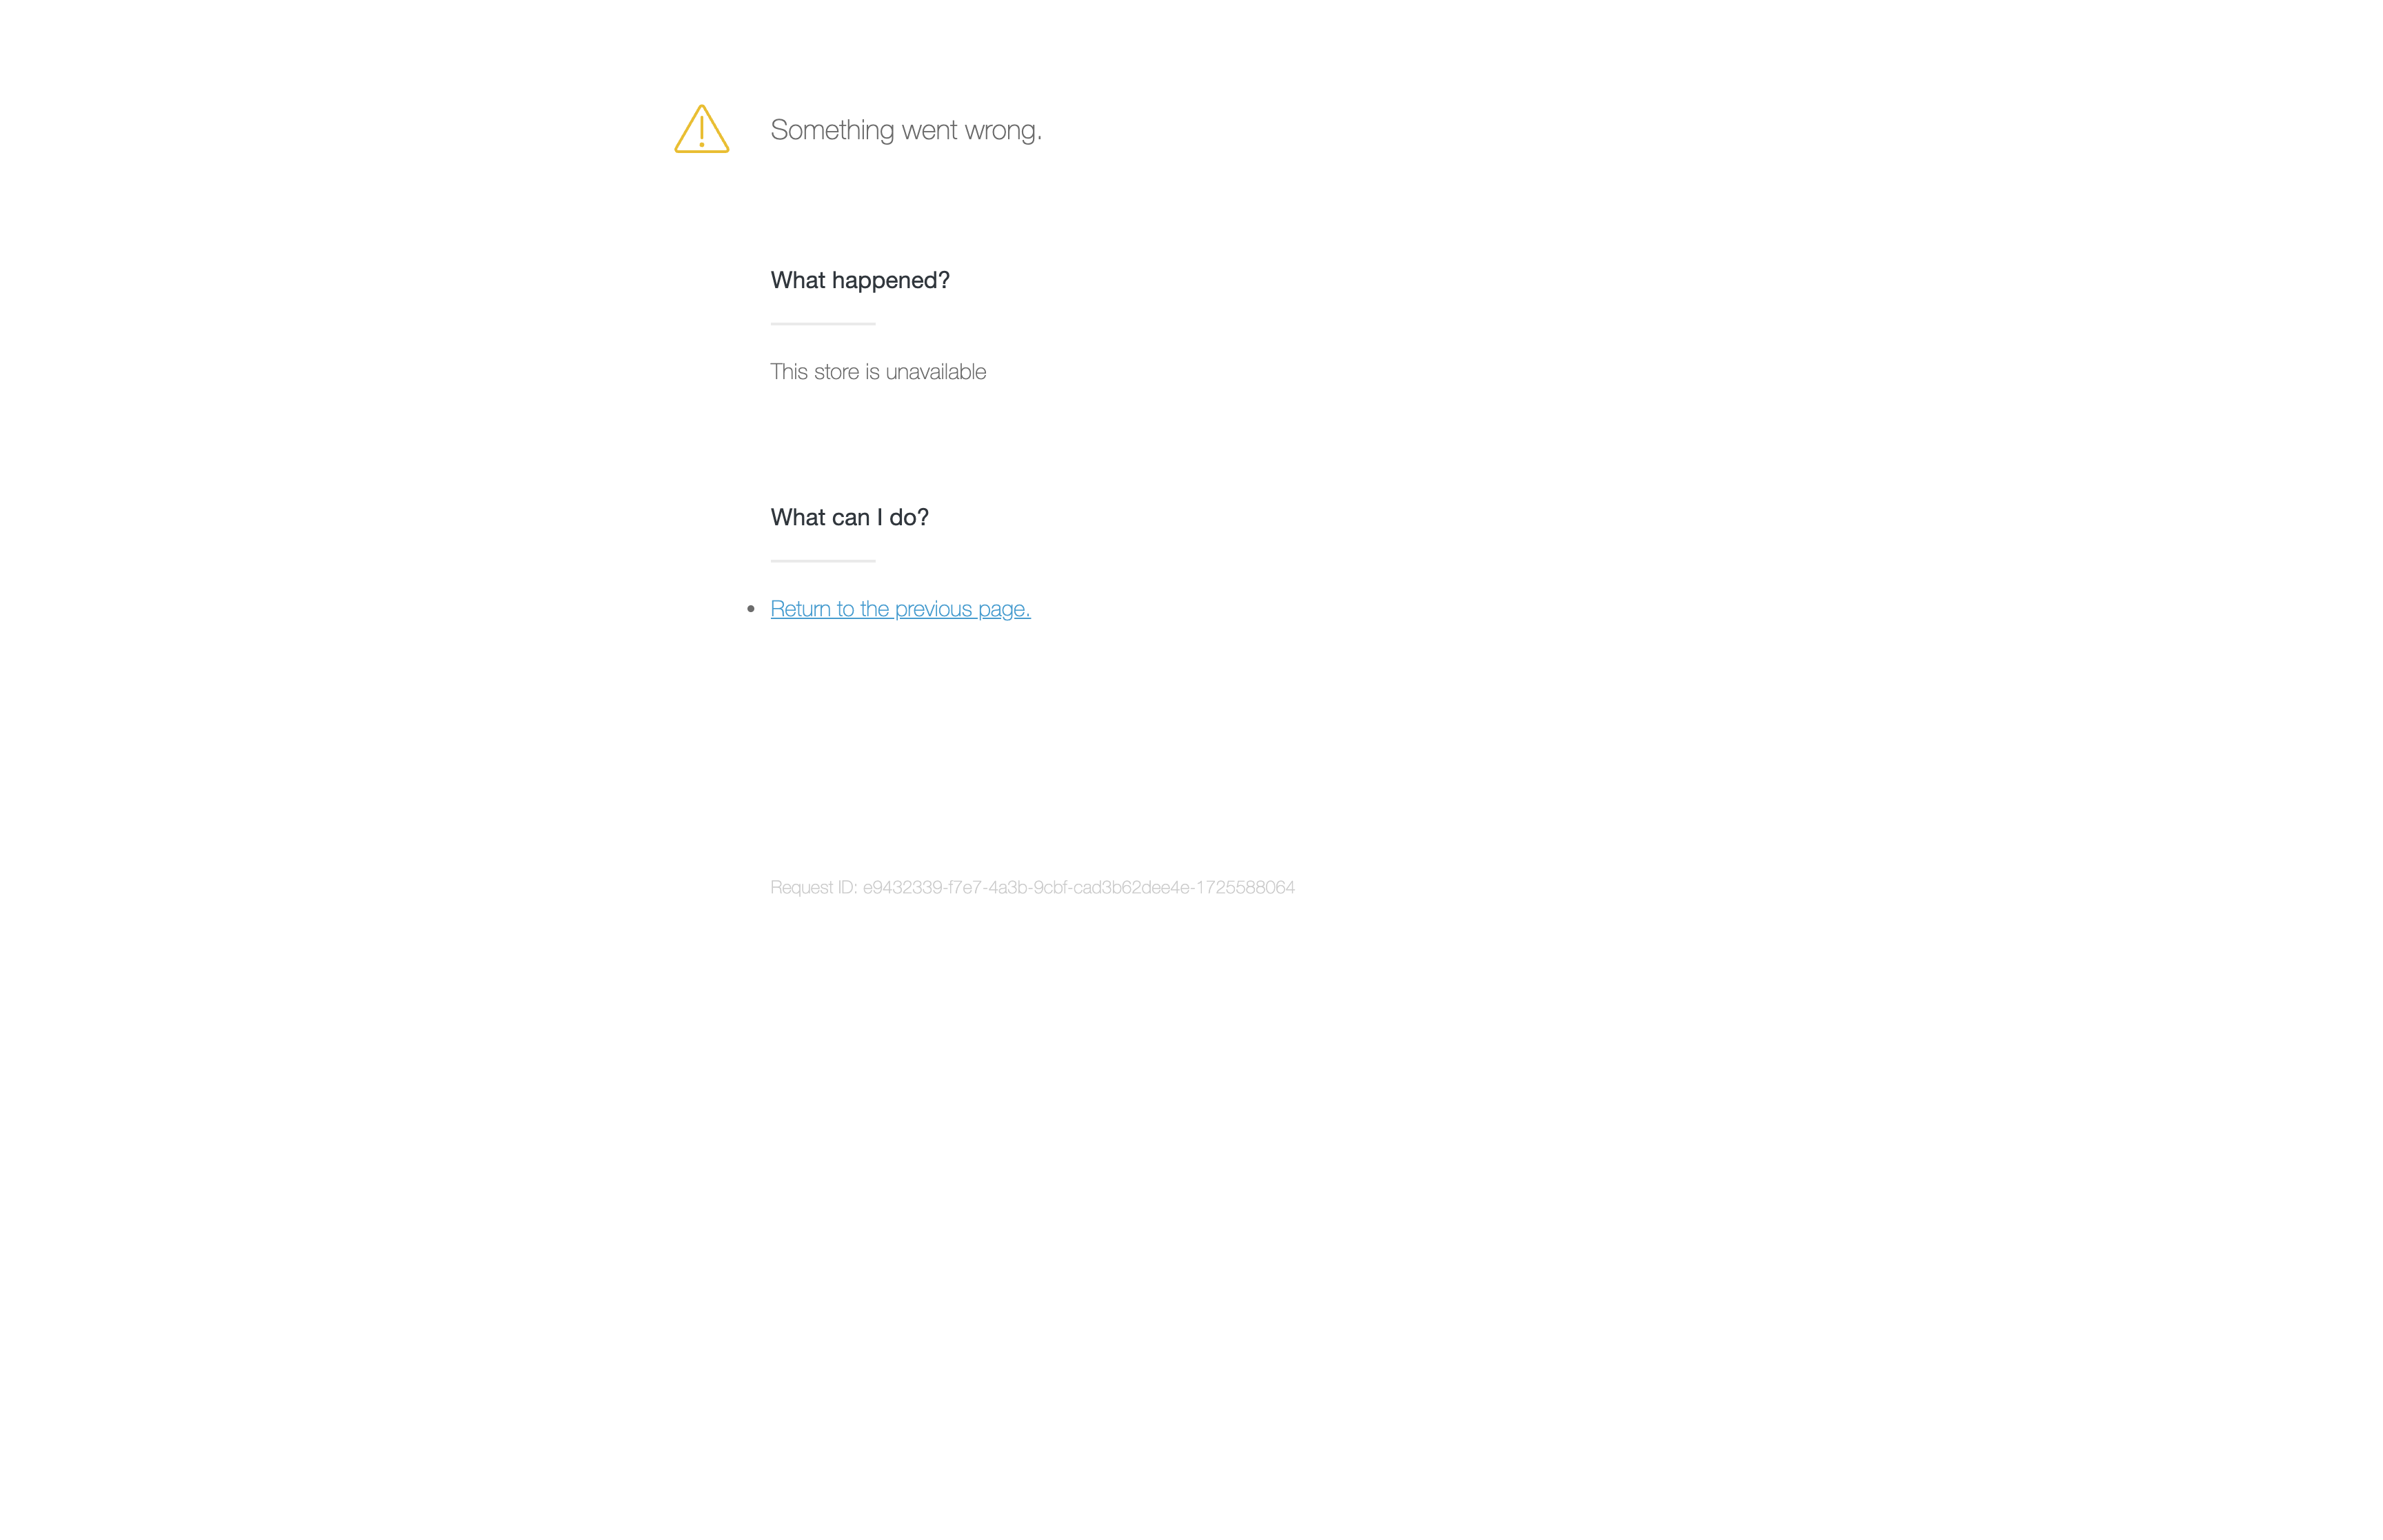Select the bullet point before the return link

click(x=750, y=608)
